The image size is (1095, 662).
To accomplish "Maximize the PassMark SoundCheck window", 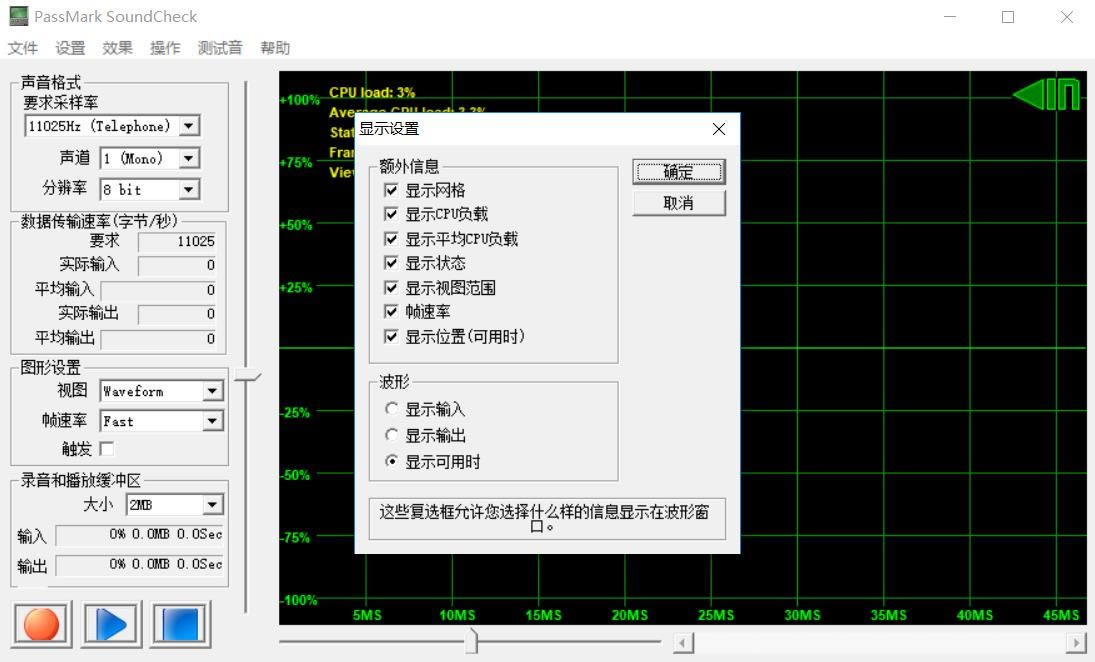I will [x=1008, y=17].
